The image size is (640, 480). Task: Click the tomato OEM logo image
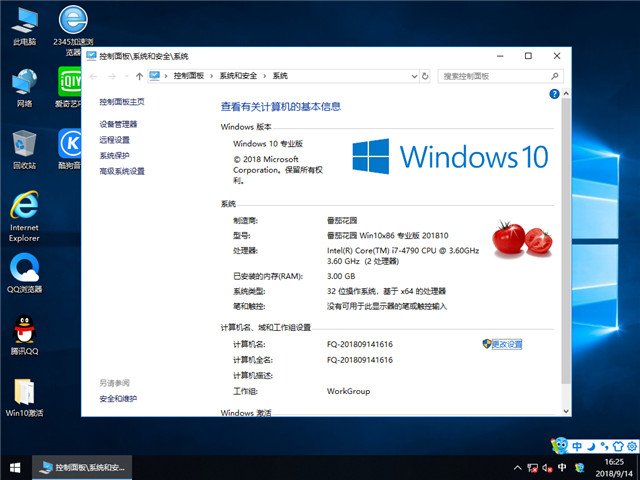[x=522, y=240]
